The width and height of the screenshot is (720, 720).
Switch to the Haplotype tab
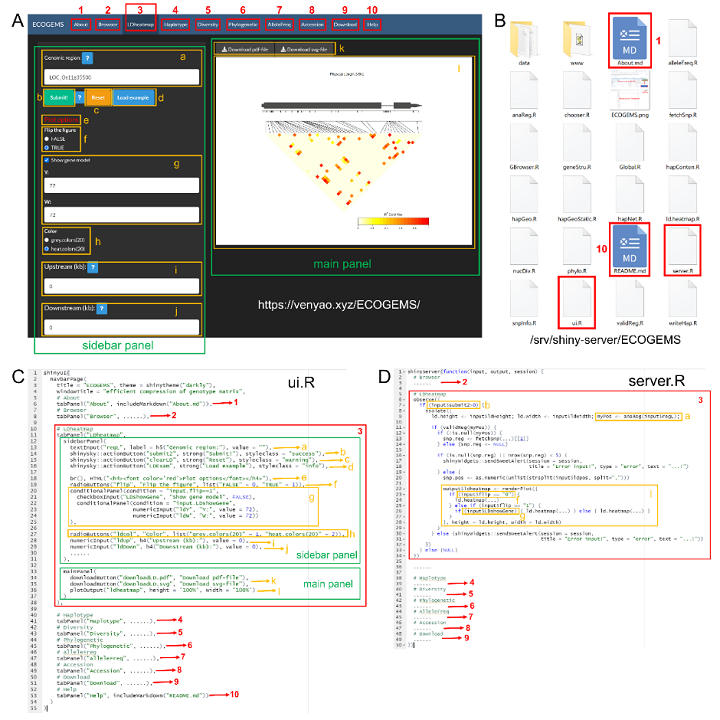174,22
